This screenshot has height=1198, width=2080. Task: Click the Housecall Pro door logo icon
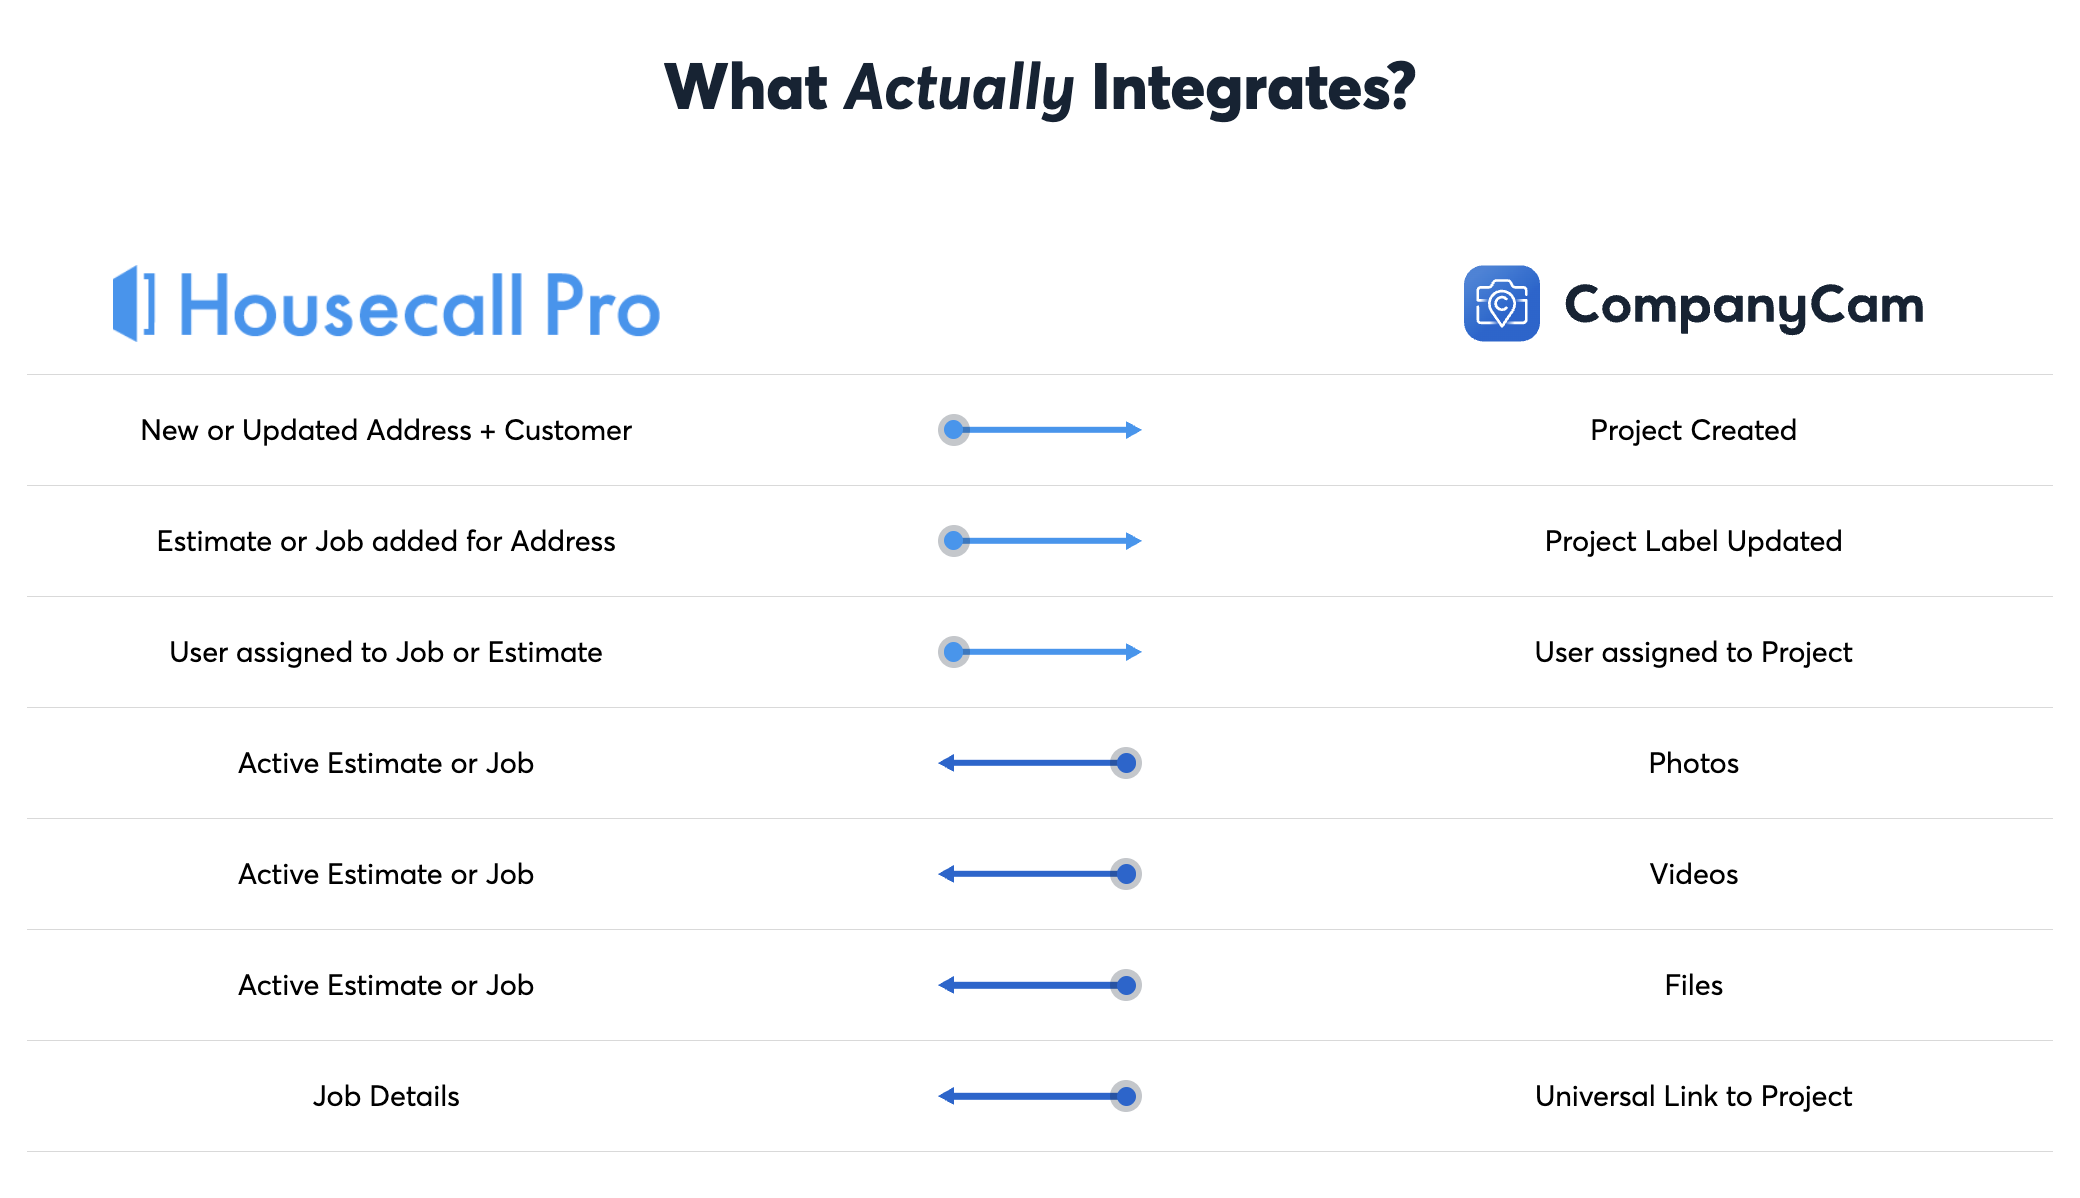pos(134,303)
